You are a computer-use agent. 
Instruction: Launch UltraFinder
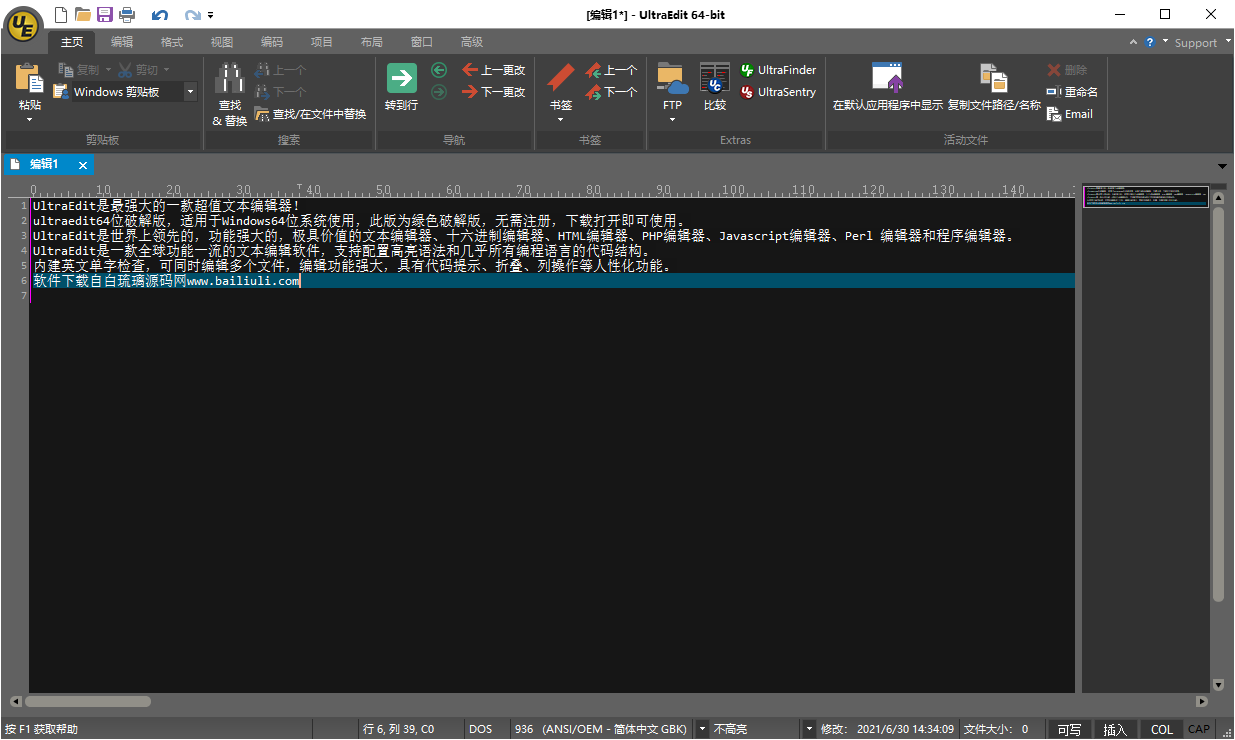coord(778,70)
